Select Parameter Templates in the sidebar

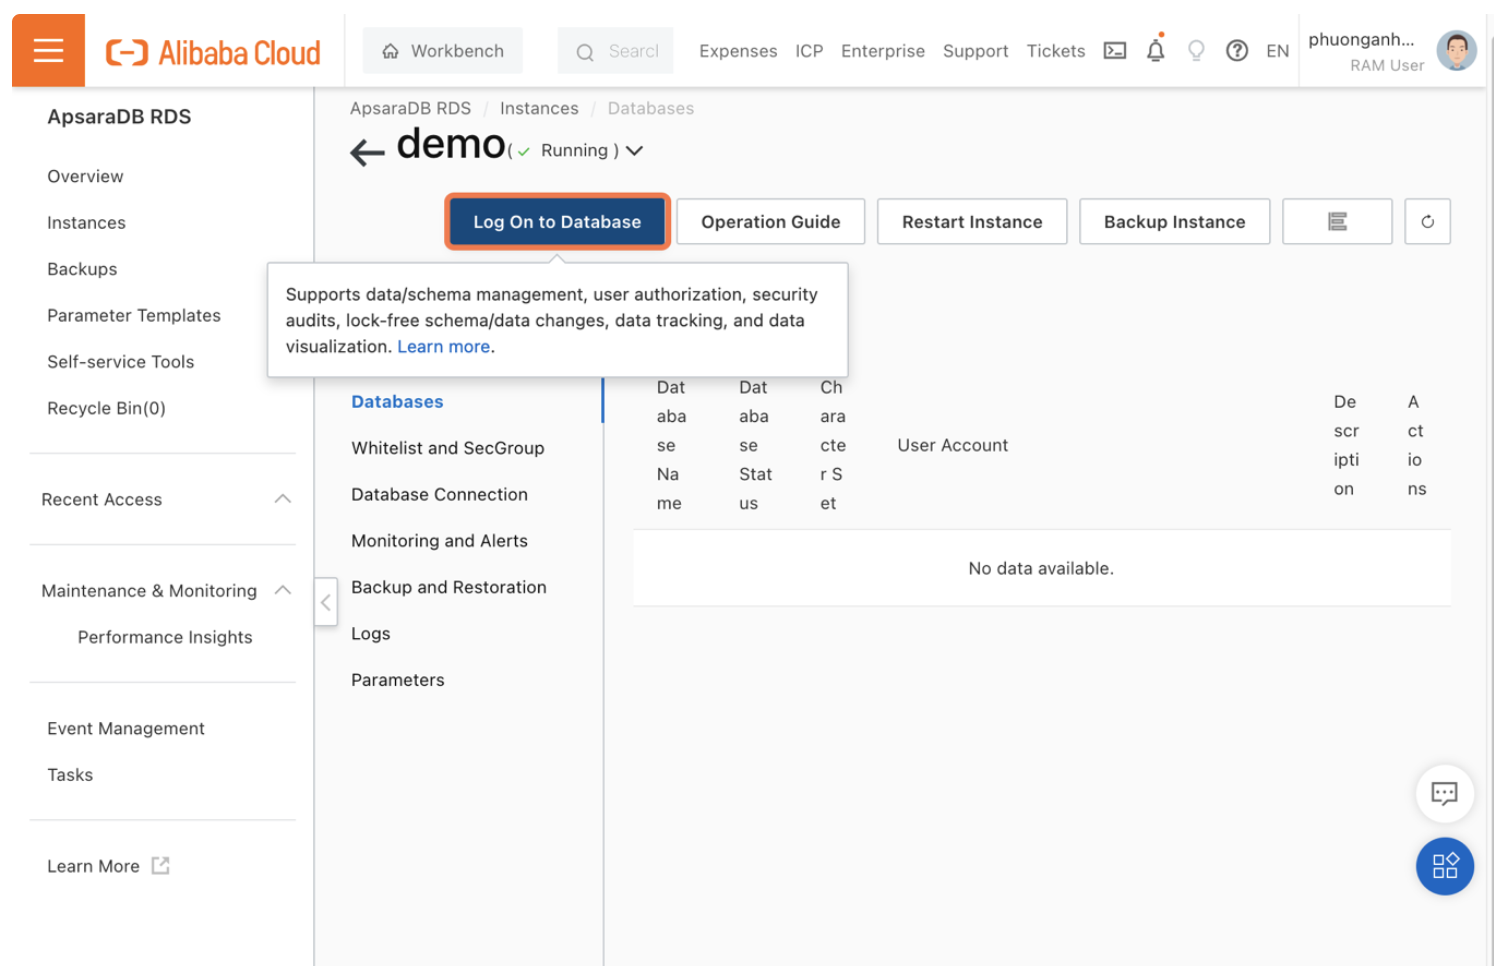(134, 315)
